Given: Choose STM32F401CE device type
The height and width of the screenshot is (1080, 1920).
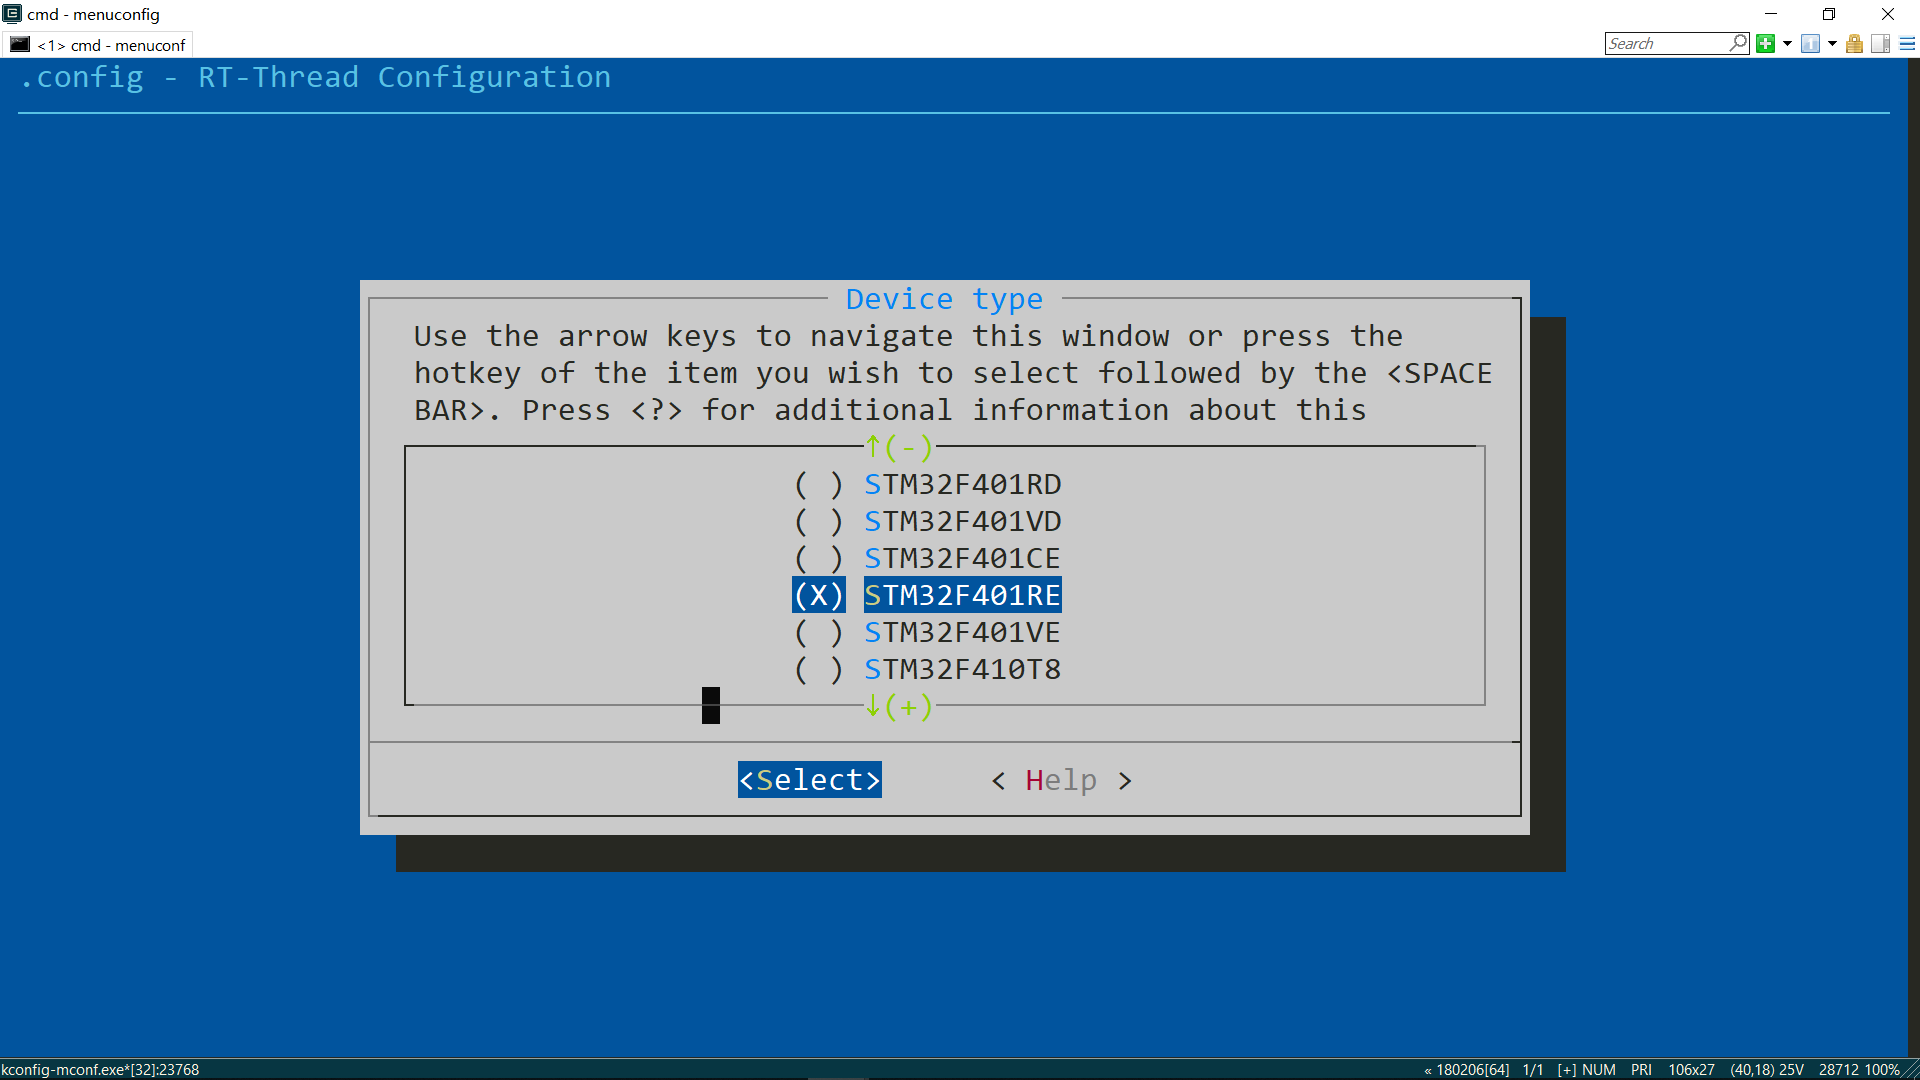Looking at the screenshot, I should coord(962,559).
